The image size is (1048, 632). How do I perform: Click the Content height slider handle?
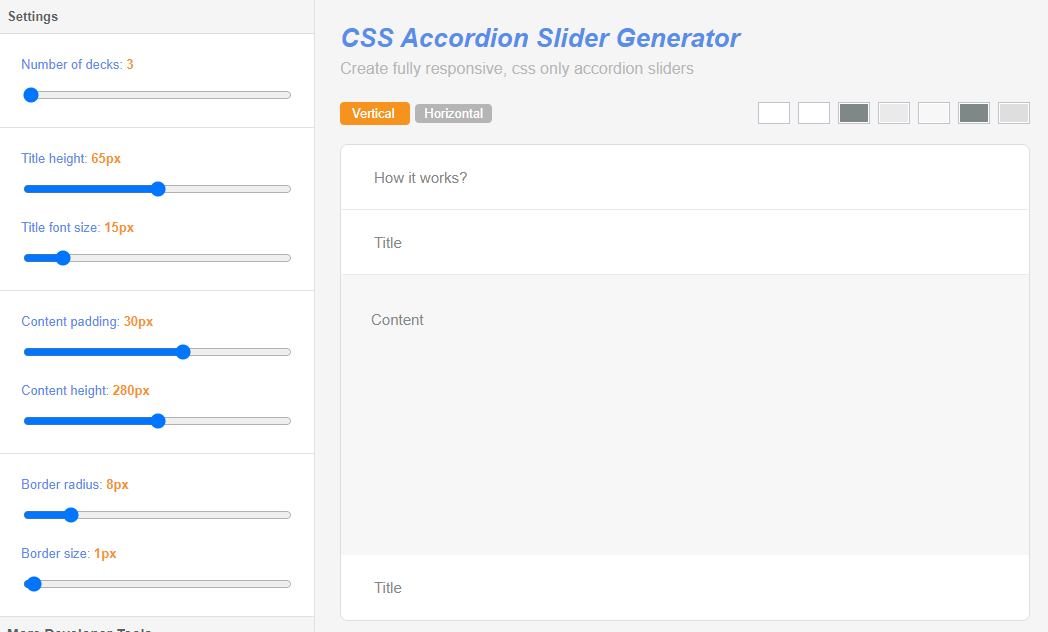click(157, 420)
